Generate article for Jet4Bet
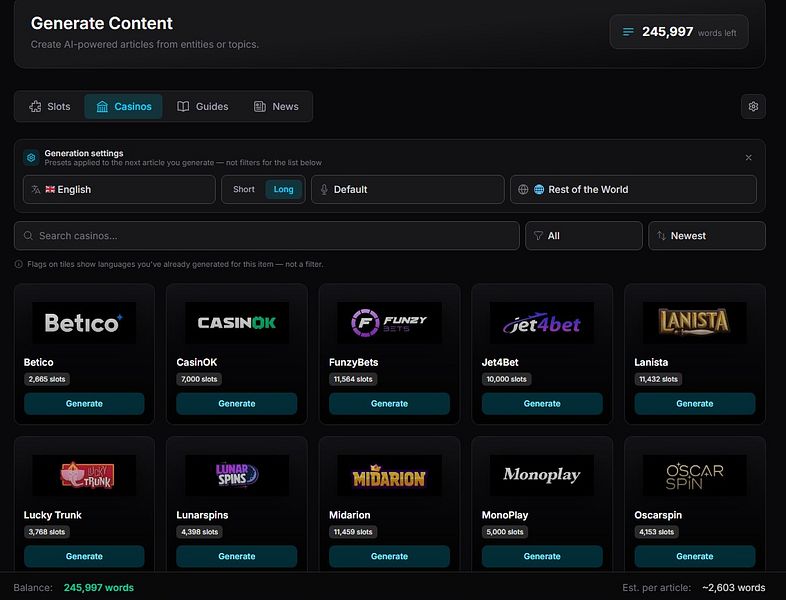Screen dimensions: 786x600 542,404
